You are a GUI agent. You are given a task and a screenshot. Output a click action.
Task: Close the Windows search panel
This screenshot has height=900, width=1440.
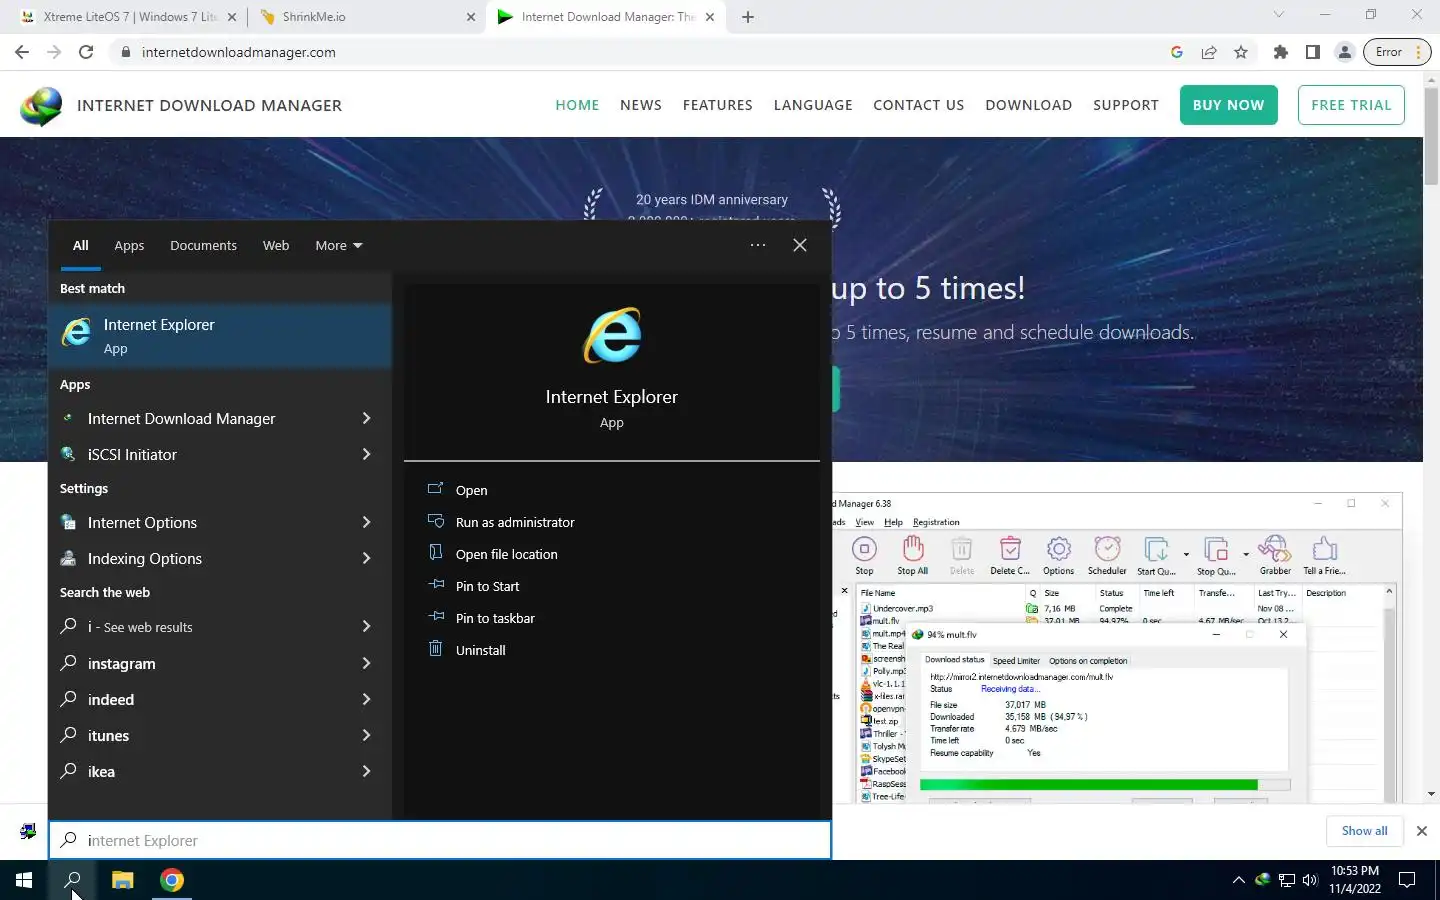pos(800,245)
